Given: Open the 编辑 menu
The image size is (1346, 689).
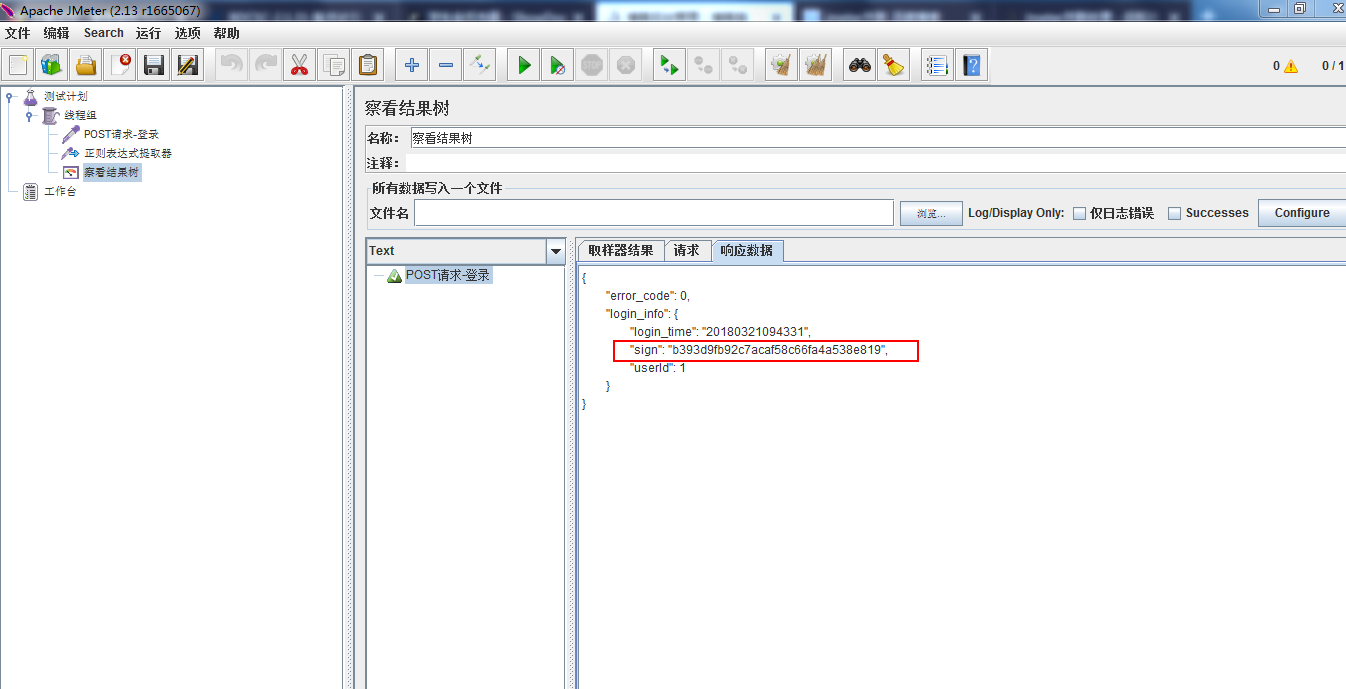Looking at the screenshot, I should pos(57,33).
